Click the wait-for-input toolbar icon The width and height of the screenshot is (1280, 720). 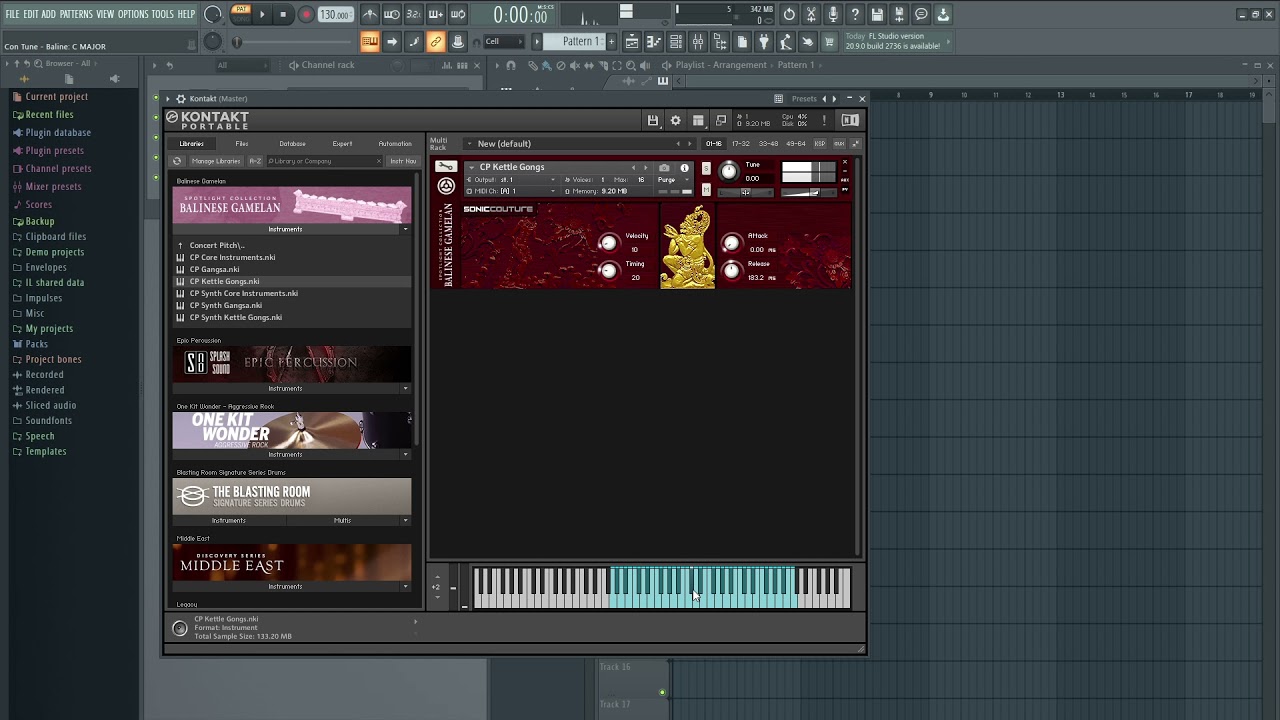pos(392,14)
